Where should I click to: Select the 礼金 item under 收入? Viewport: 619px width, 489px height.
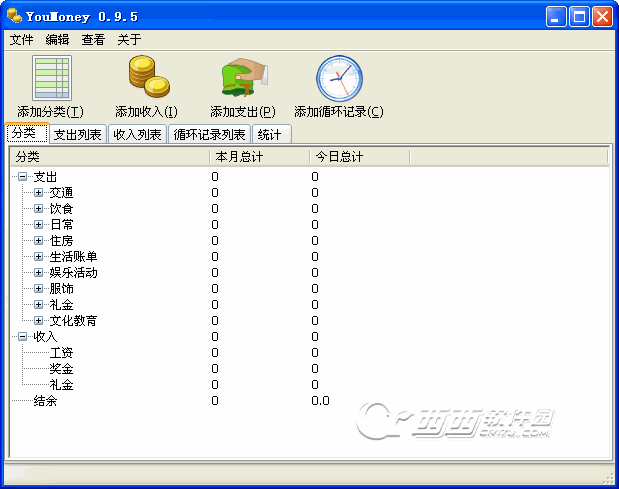pos(61,384)
